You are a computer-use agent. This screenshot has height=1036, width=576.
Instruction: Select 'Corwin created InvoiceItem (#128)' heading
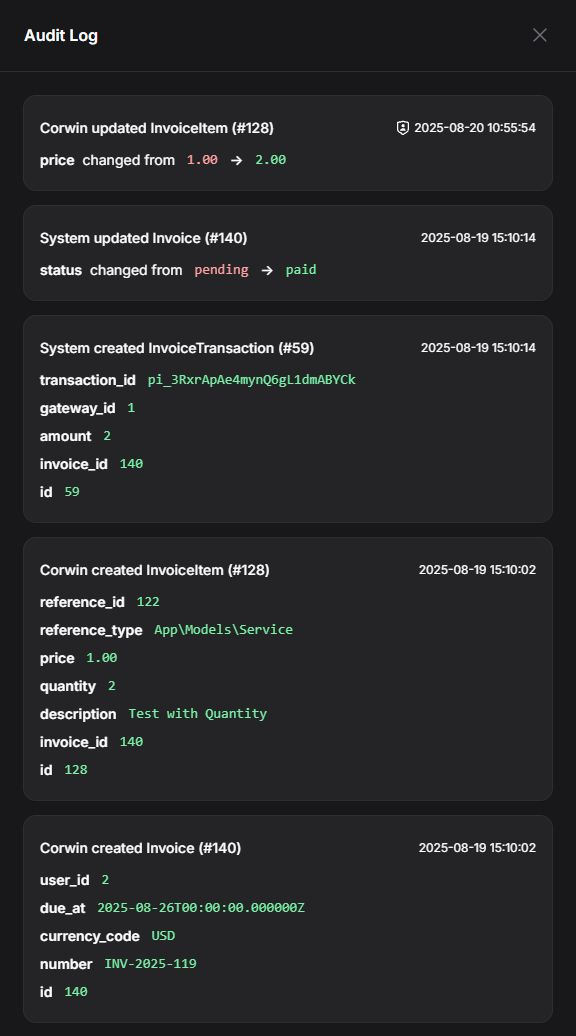tap(155, 570)
